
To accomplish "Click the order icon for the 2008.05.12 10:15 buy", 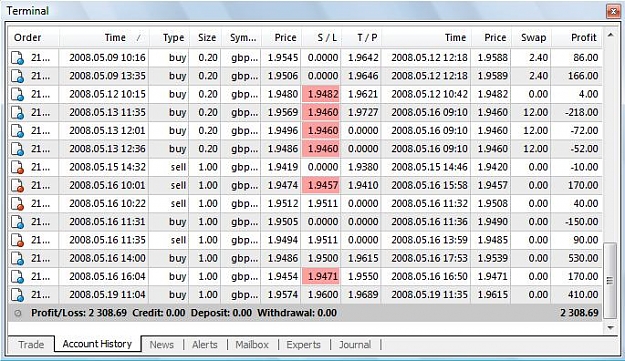I will [17, 94].
